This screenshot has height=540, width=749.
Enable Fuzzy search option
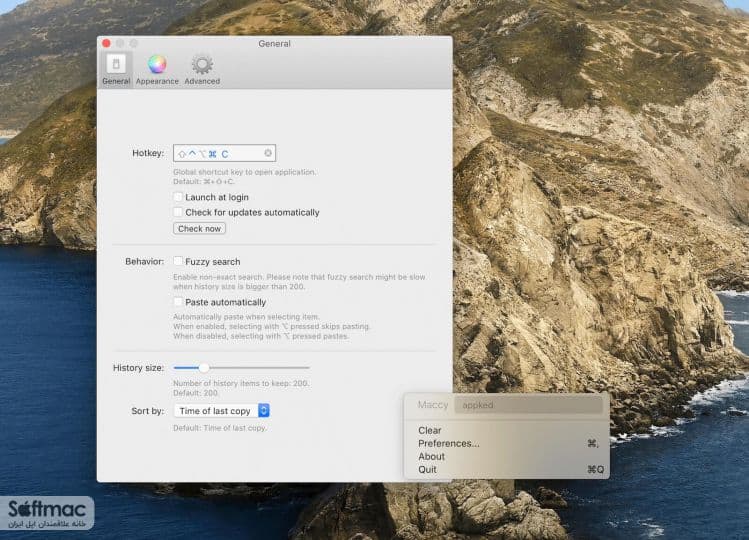pyautogui.click(x=178, y=261)
